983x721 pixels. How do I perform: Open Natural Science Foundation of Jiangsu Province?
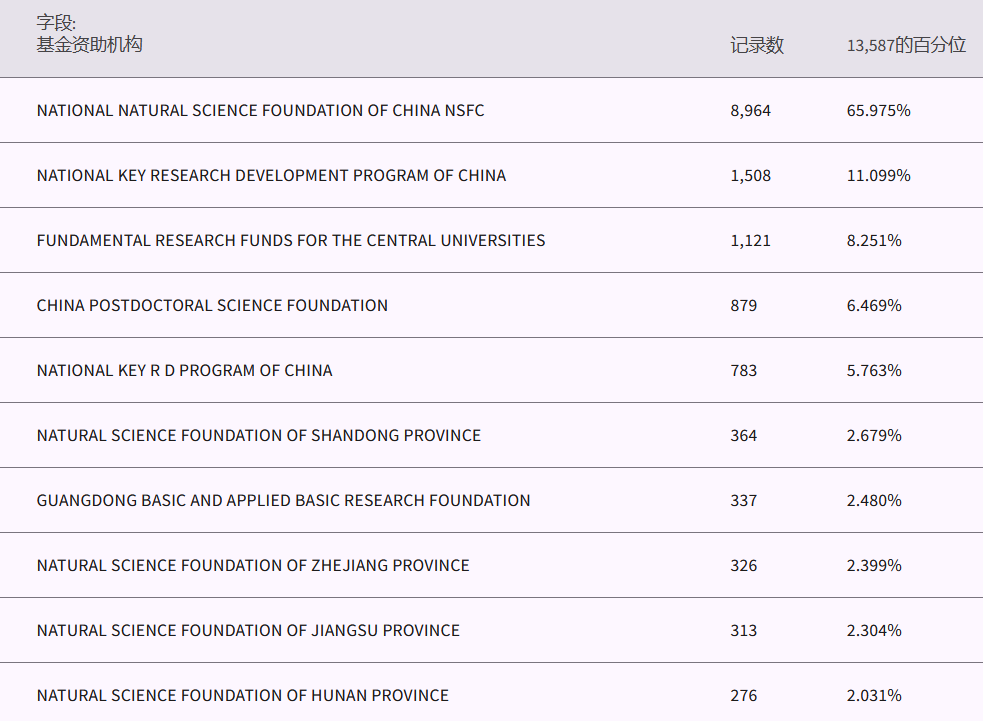click(x=248, y=631)
